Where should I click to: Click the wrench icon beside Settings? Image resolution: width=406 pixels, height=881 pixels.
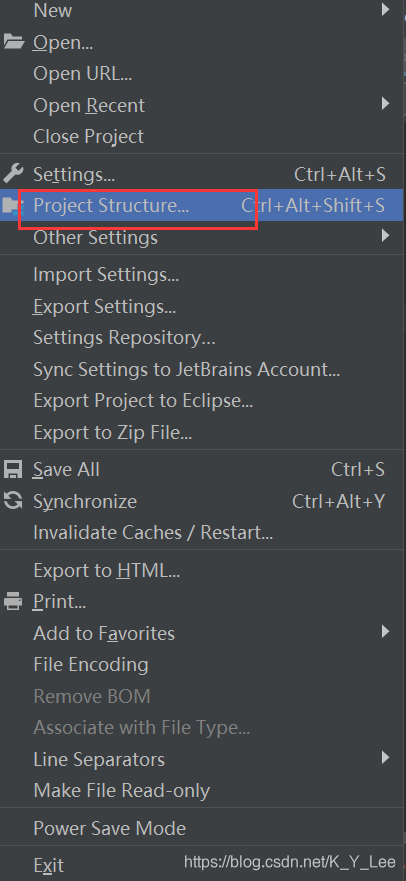[13, 174]
